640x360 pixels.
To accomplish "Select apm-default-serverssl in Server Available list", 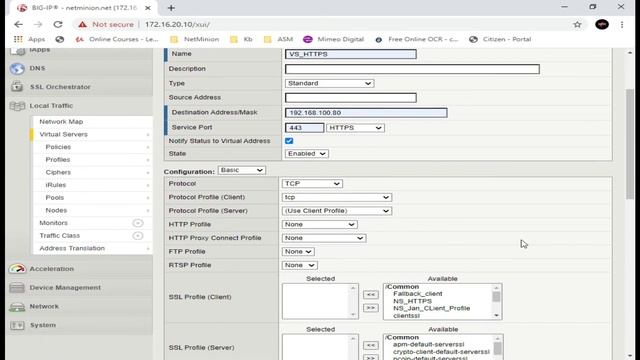I will tap(429, 344).
